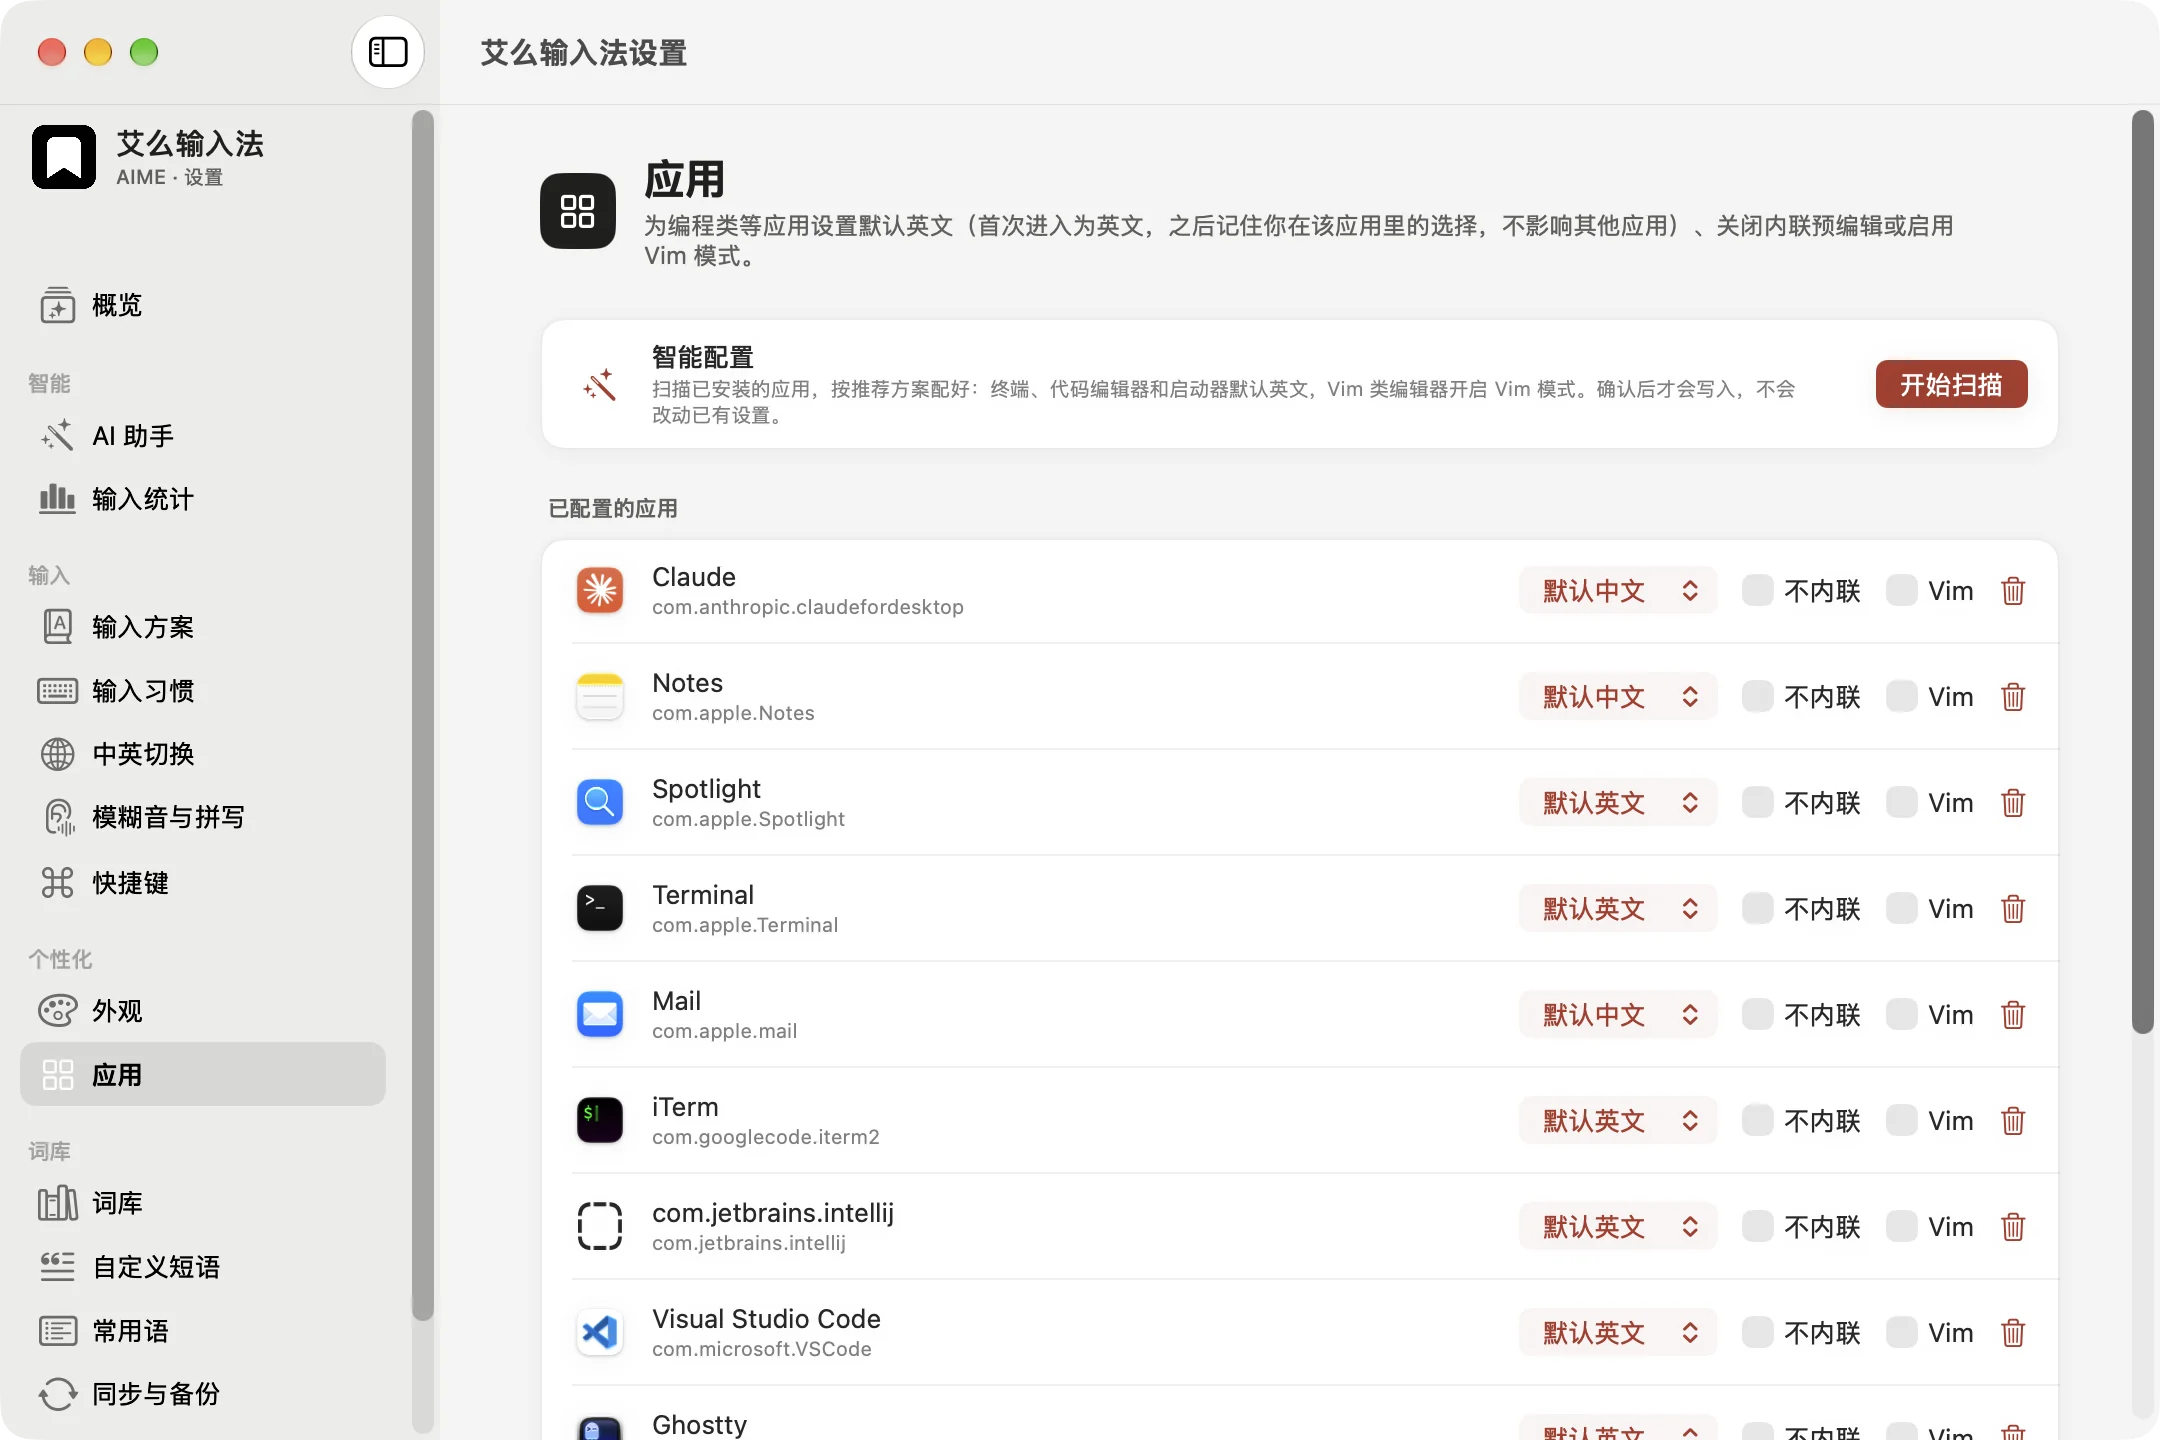Enable 不内联 for Claude
2160x1440 pixels.
click(x=1757, y=591)
